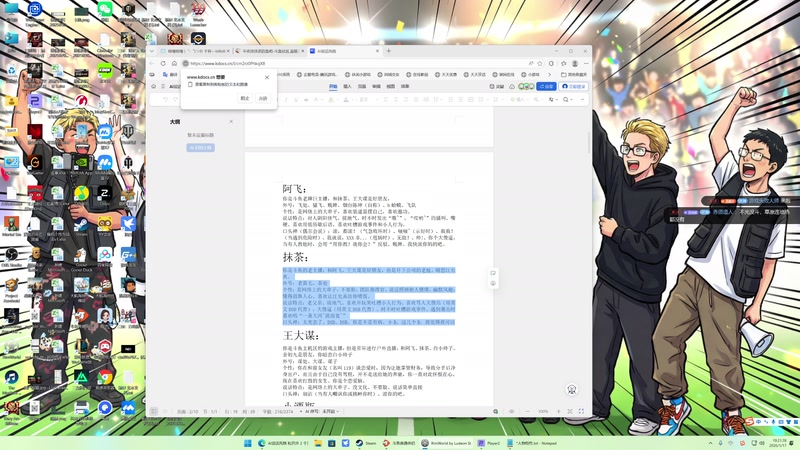The width and height of the screenshot is (800, 450).
Task: Click the 王大谋： heading in document
Action: tap(301, 335)
